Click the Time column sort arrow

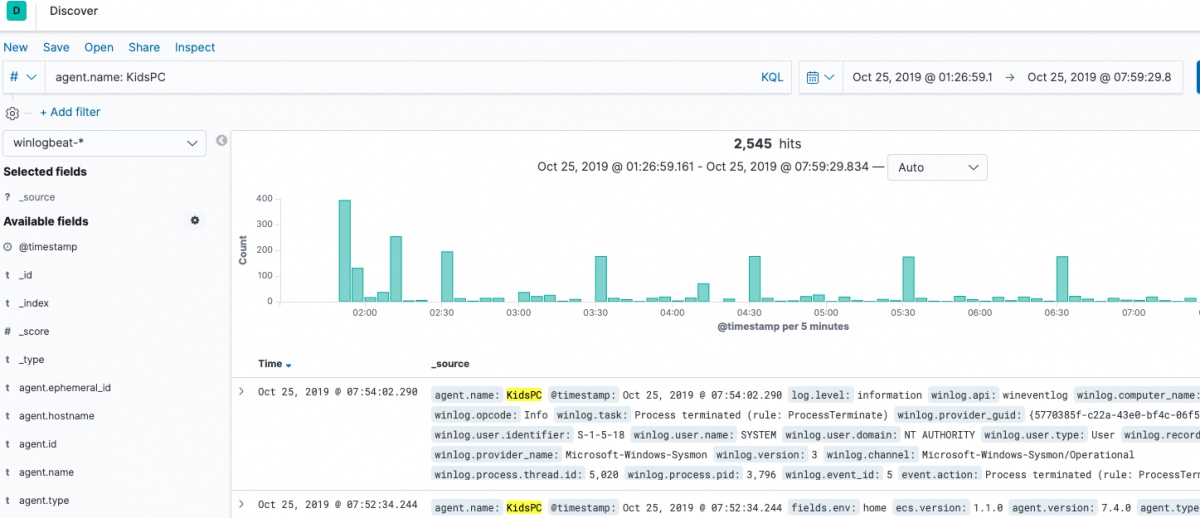pyautogui.click(x=290, y=365)
